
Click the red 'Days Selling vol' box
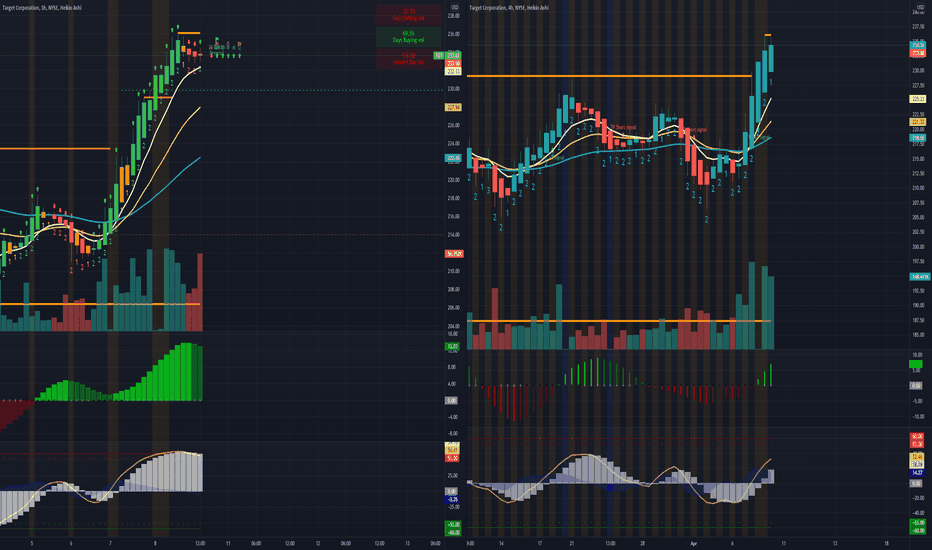pyautogui.click(x=408, y=14)
